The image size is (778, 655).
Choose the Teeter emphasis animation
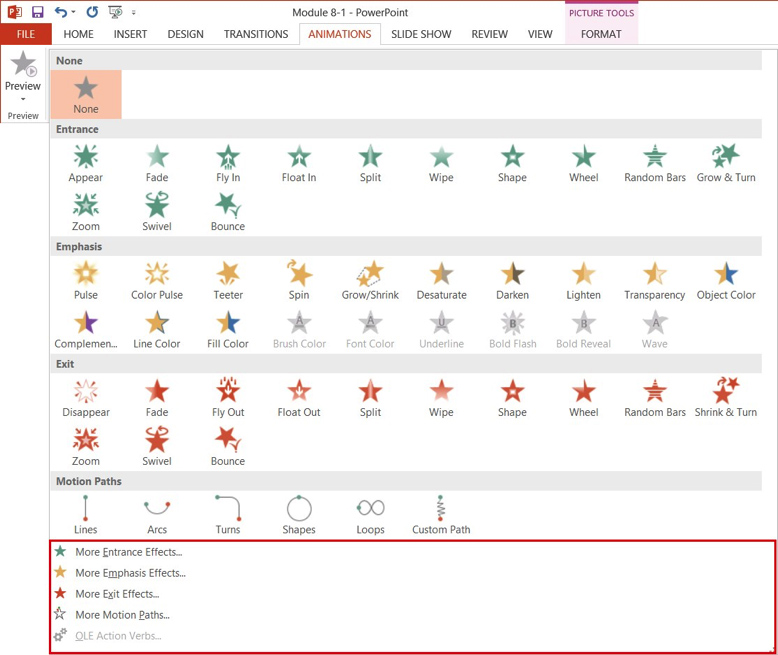coord(228,280)
